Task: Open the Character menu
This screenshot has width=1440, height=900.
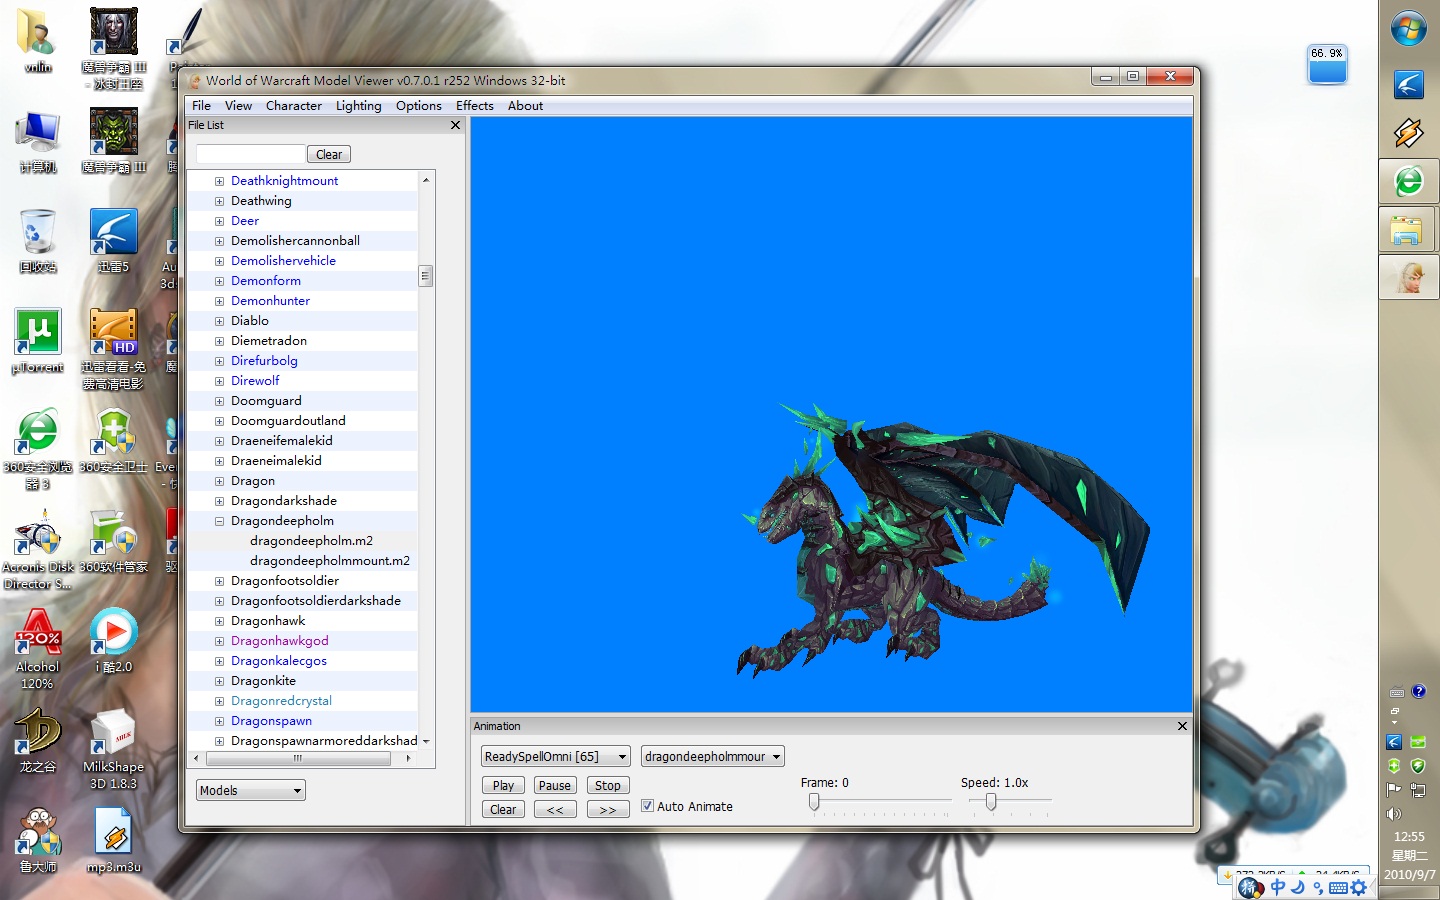Action: click(x=294, y=105)
